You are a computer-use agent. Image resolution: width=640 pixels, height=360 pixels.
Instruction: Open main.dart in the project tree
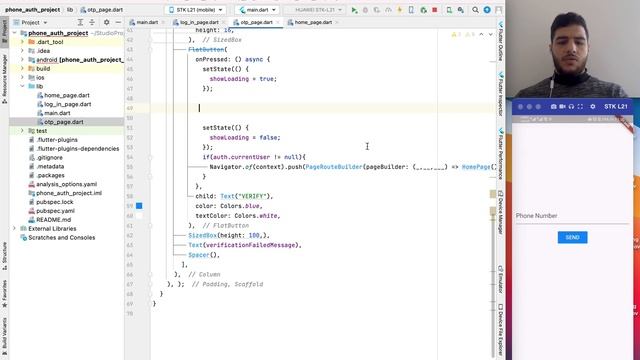tap(57, 113)
